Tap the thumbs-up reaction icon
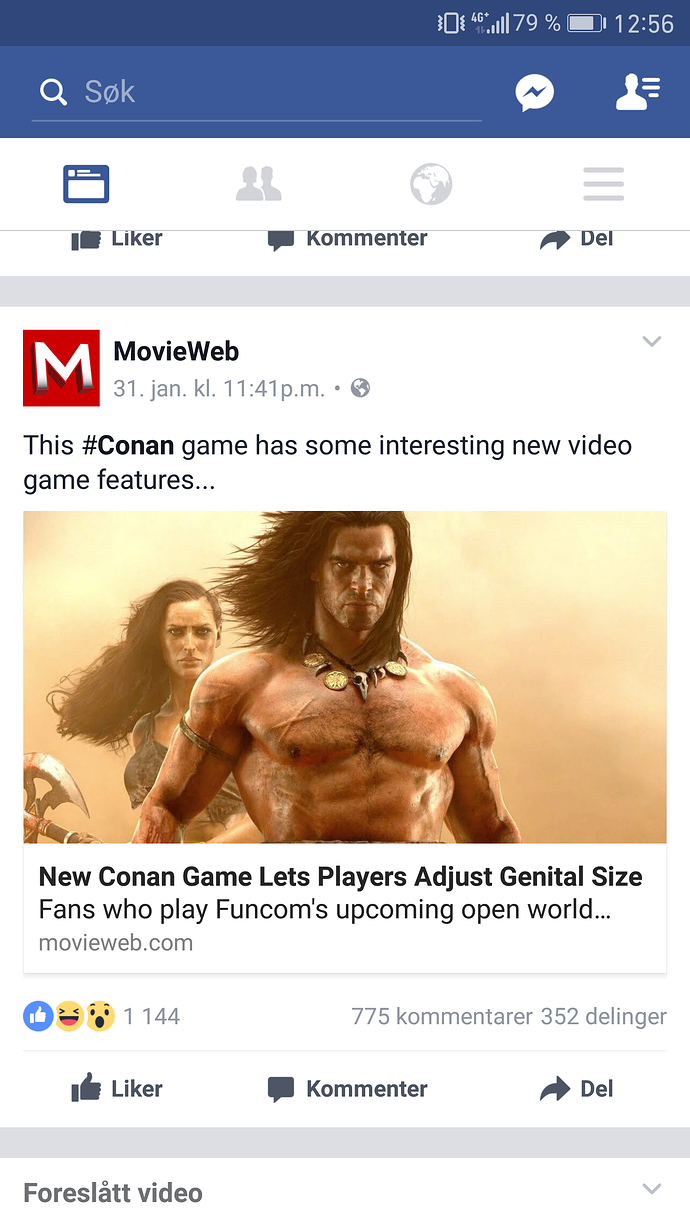Viewport: 690px width, 1226px height. click(x=38, y=1017)
